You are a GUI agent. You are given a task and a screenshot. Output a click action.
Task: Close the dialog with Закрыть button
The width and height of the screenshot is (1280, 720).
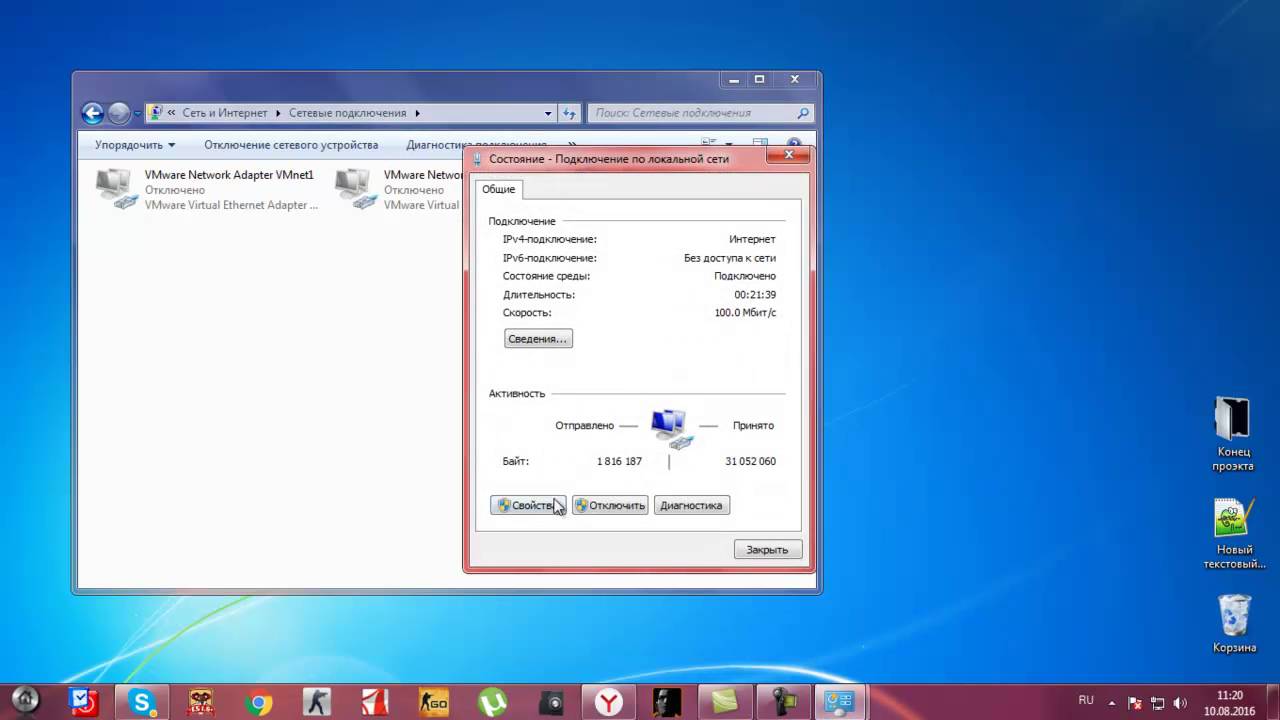(768, 550)
